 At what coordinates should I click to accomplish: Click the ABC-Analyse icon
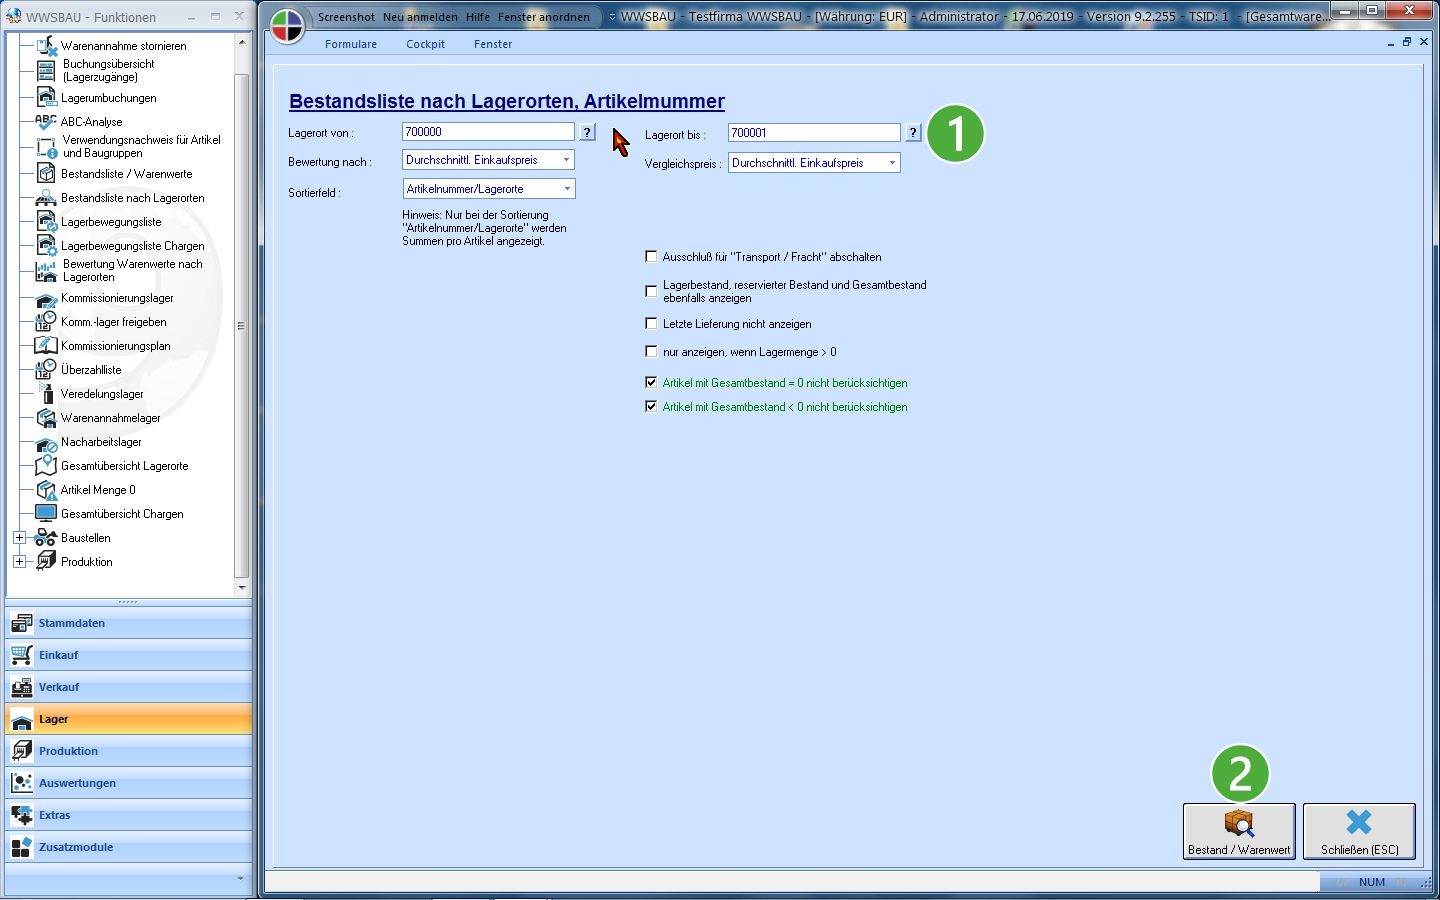click(46, 122)
